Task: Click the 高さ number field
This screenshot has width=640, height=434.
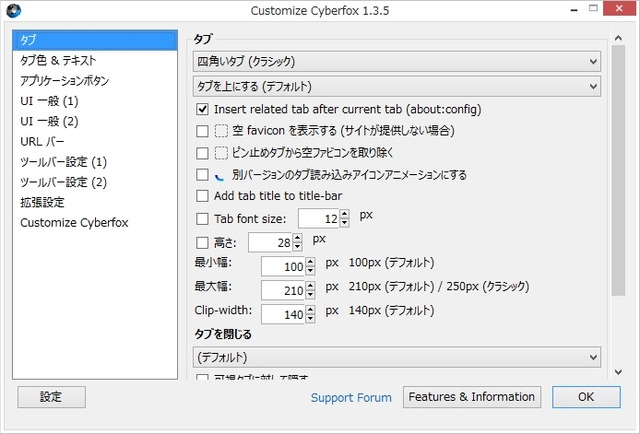Action: coord(270,243)
